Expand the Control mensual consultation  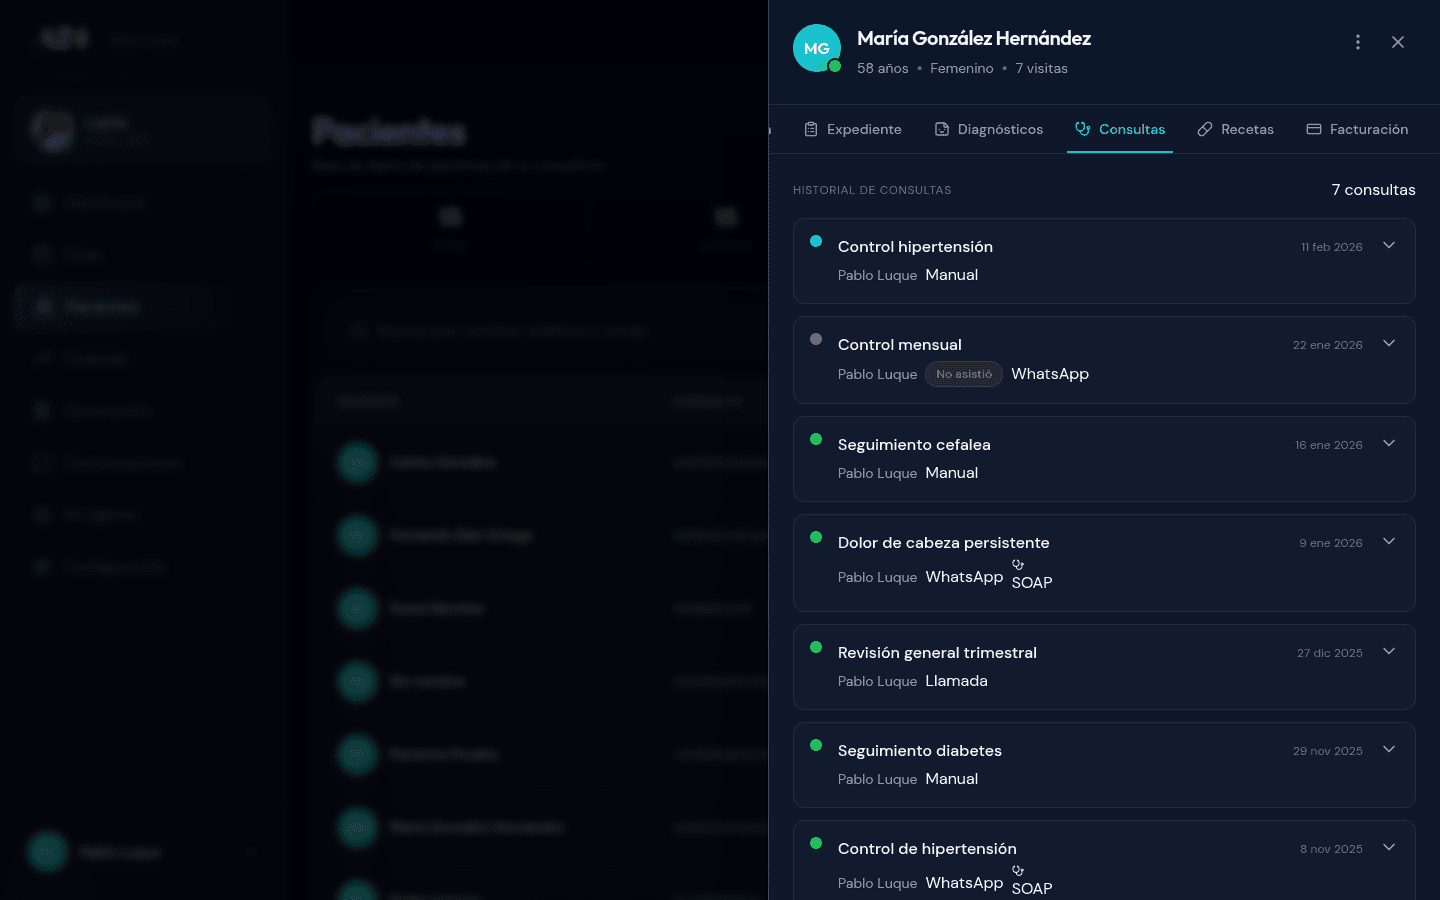point(1389,344)
